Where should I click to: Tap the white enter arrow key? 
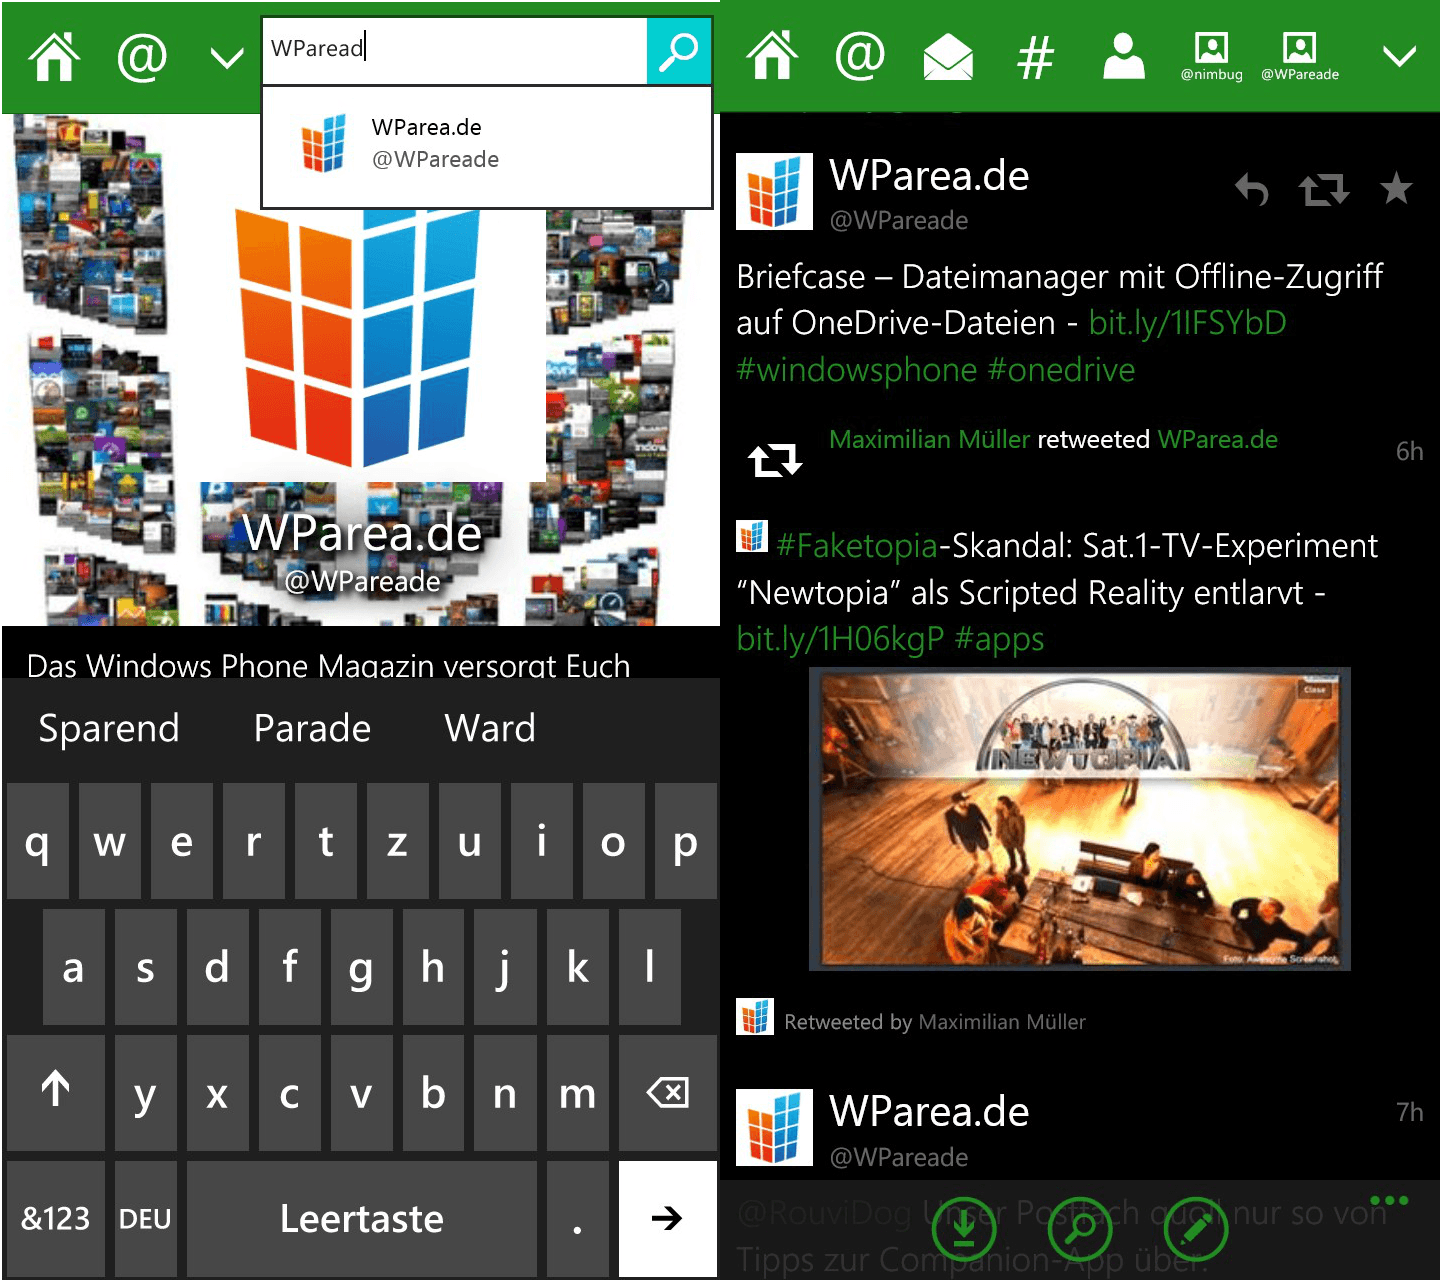coord(668,1218)
